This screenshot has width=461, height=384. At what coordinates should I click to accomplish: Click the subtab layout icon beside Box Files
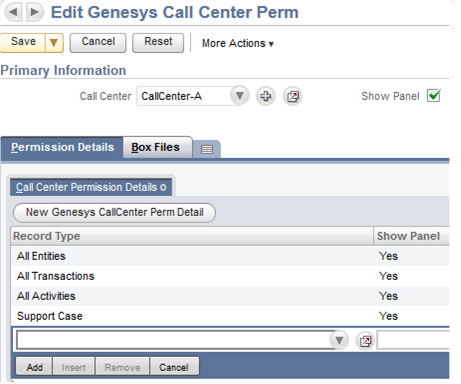207,149
